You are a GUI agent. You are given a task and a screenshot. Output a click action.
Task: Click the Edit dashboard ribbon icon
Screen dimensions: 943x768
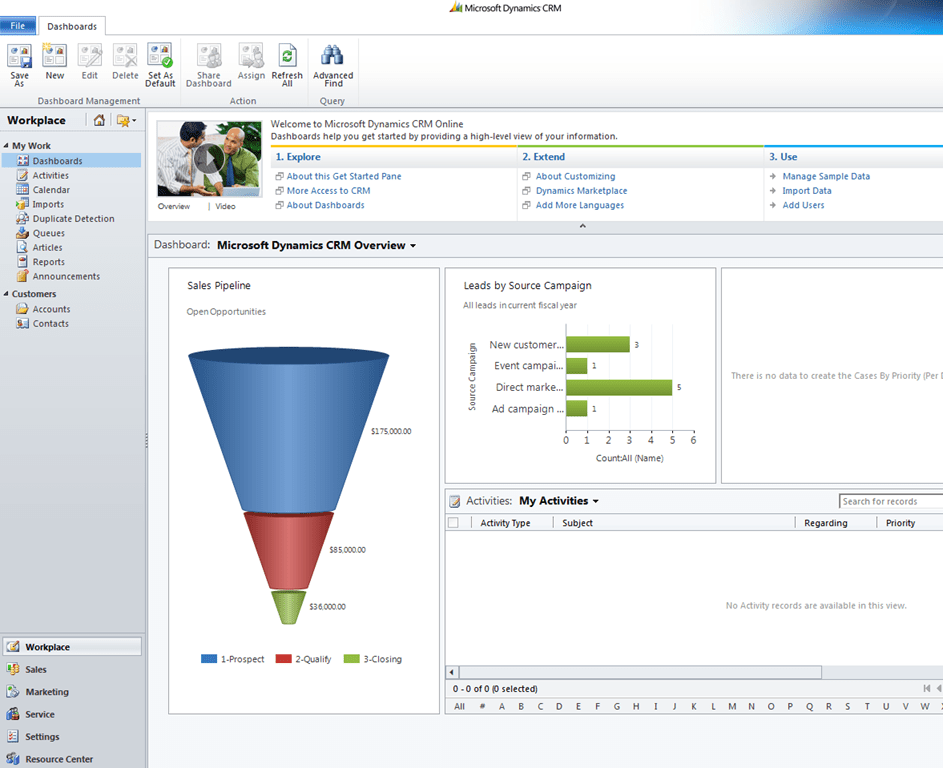(x=90, y=61)
